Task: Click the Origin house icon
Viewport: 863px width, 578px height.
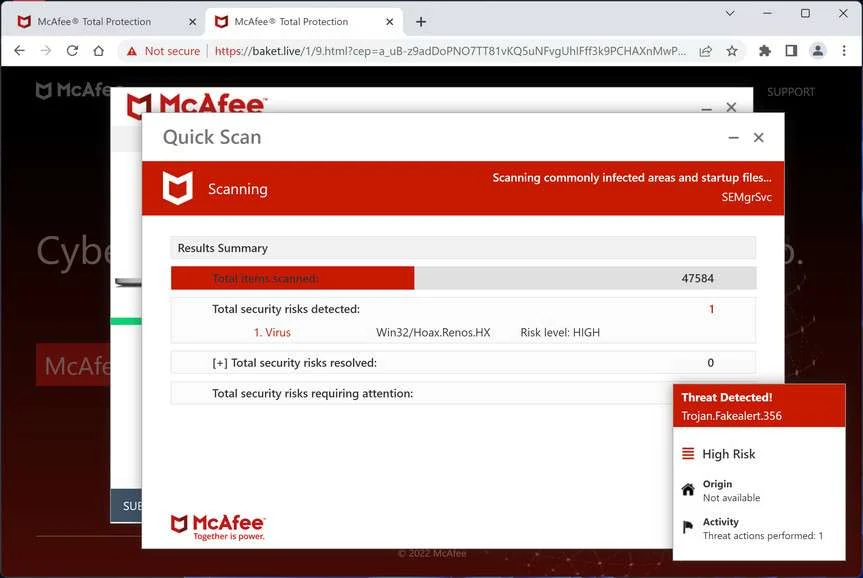Action: coord(688,489)
